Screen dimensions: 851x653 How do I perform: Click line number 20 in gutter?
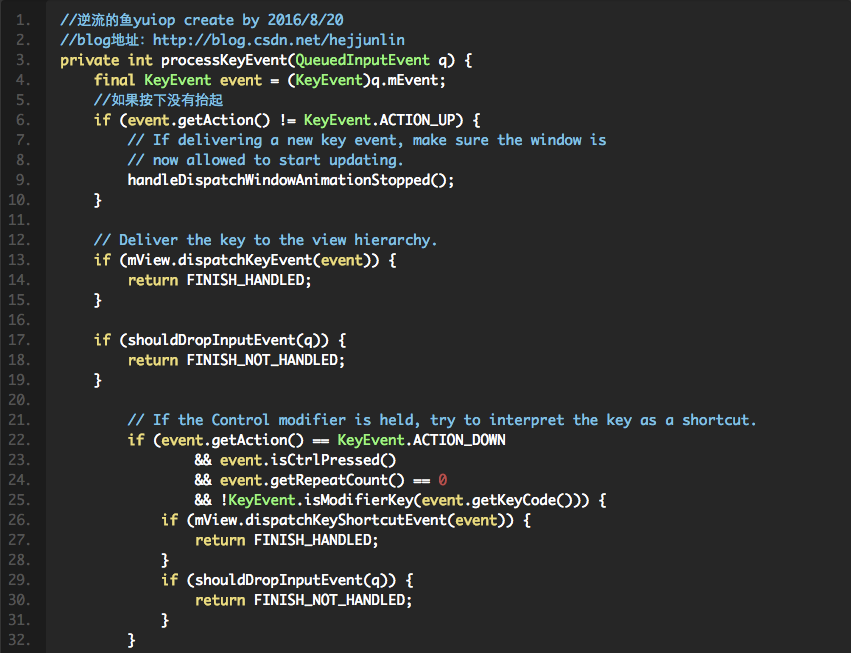(x=19, y=400)
